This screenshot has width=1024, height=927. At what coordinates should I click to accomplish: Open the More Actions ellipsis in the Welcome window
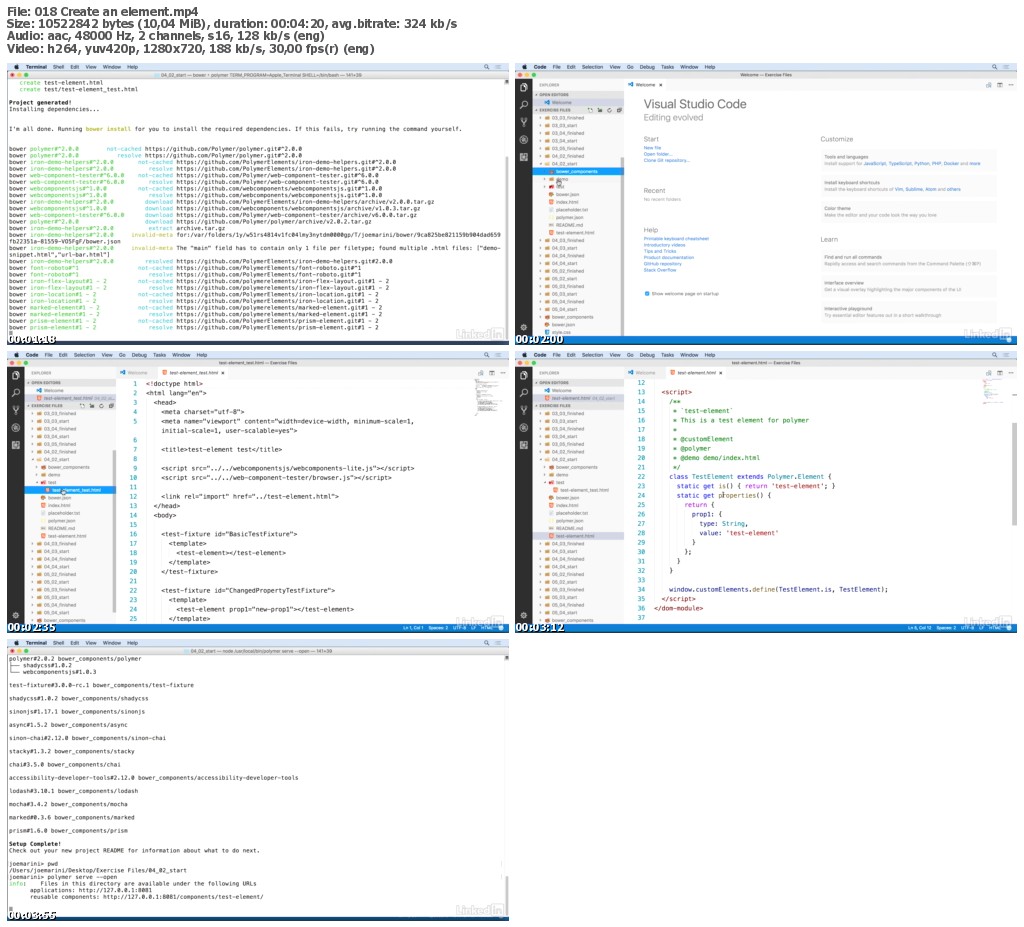(x=1012, y=85)
